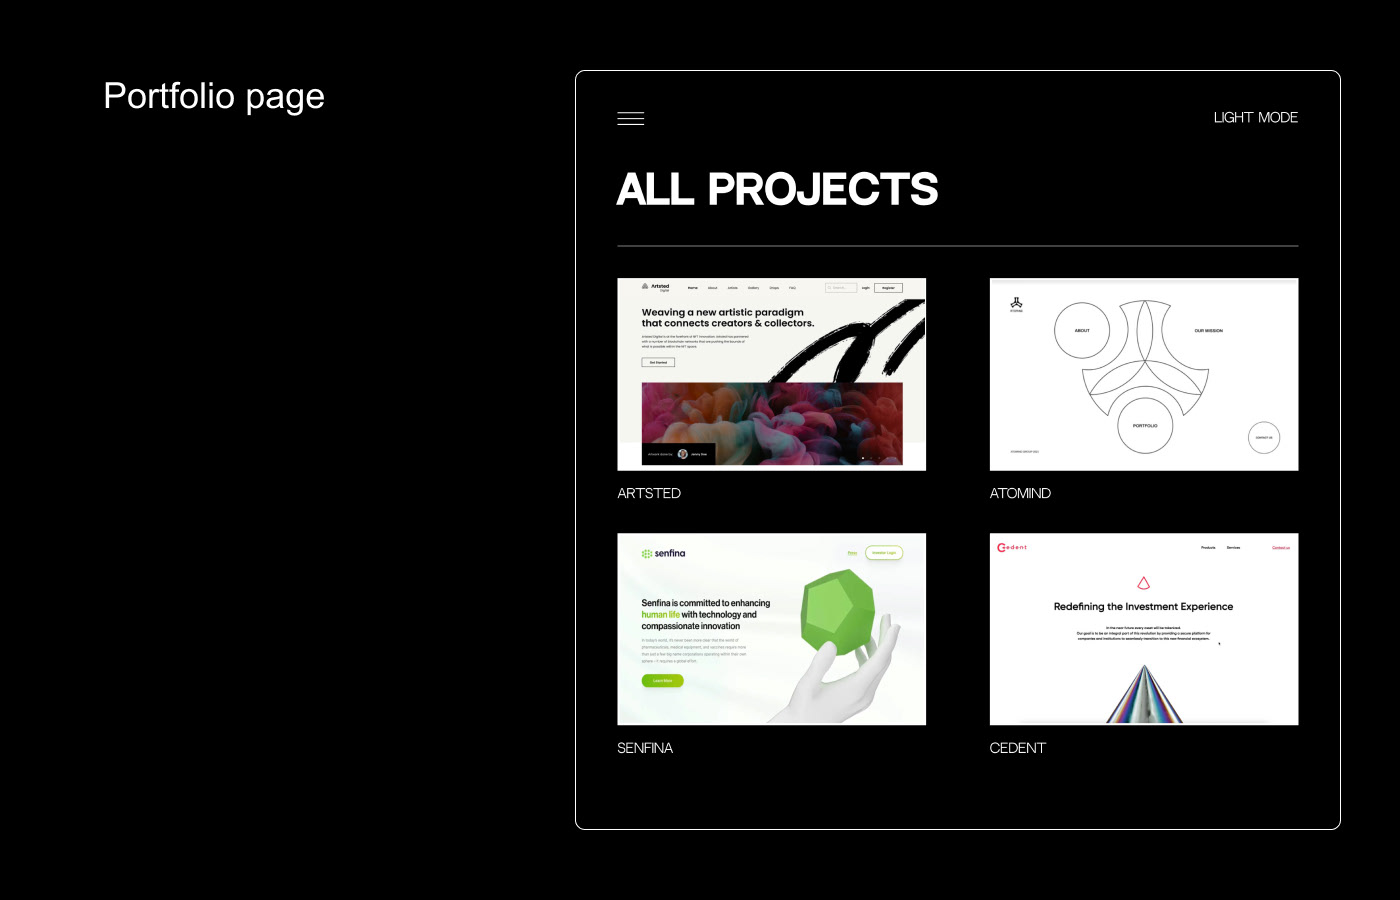Open the hamburger menu icon

click(x=630, y=119)
